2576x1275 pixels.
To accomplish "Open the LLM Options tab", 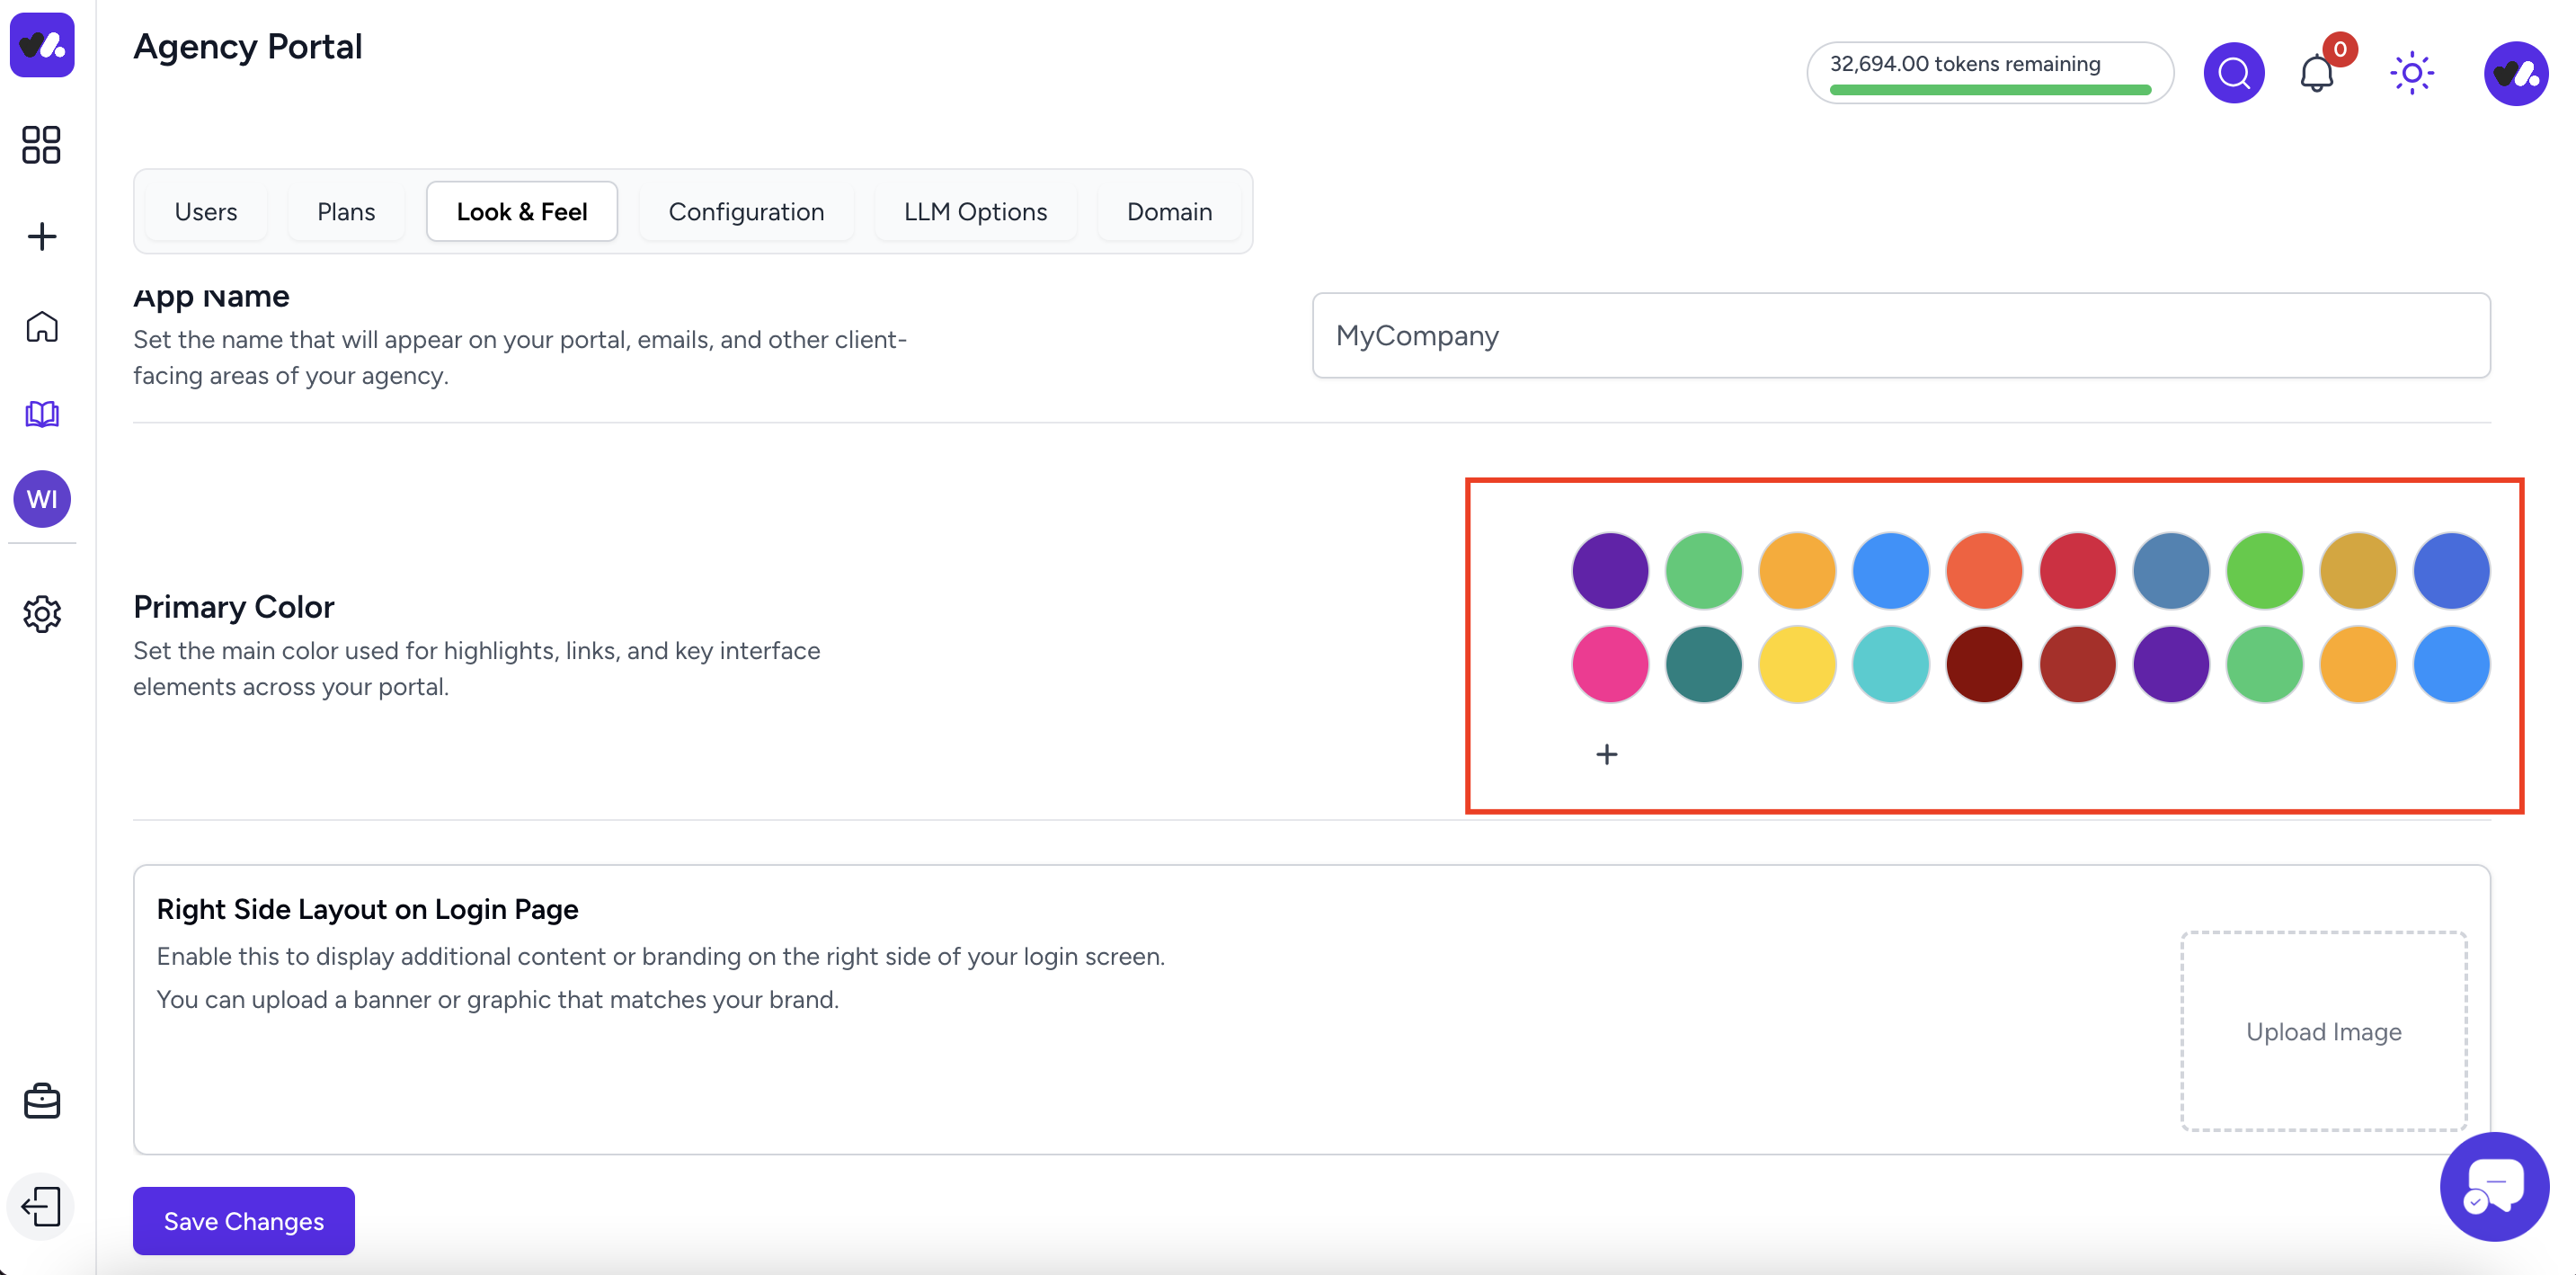I will click(975, 212).
